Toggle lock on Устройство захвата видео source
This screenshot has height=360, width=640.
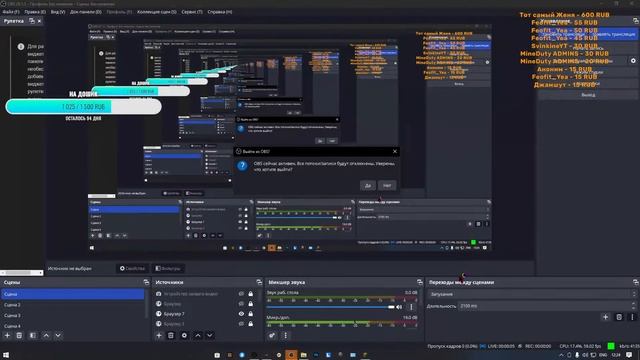pos(251,294)
